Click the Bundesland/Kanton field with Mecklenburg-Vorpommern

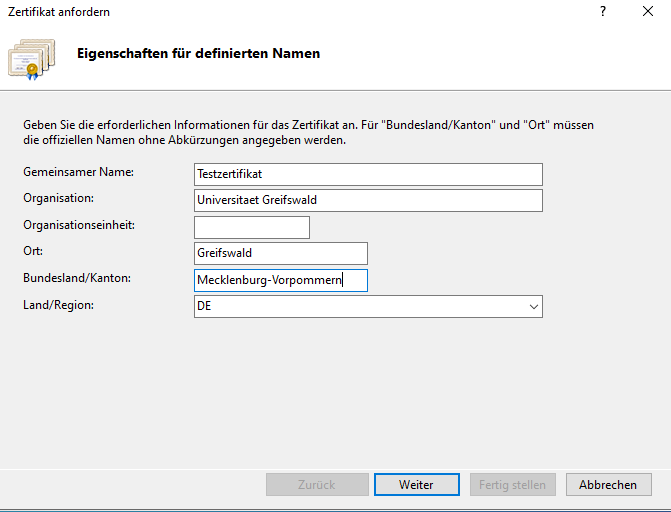[280, 280]
